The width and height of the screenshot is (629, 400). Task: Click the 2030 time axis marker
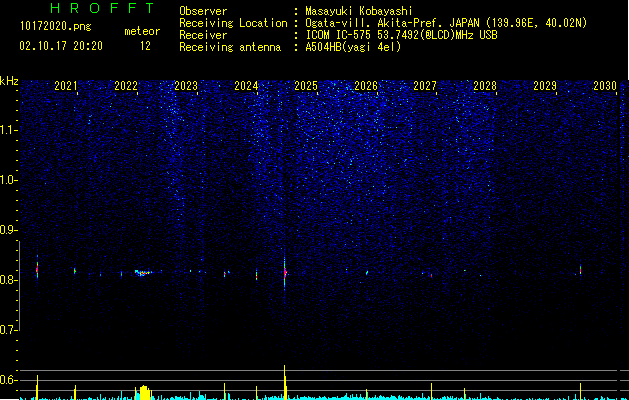[605, 85]
